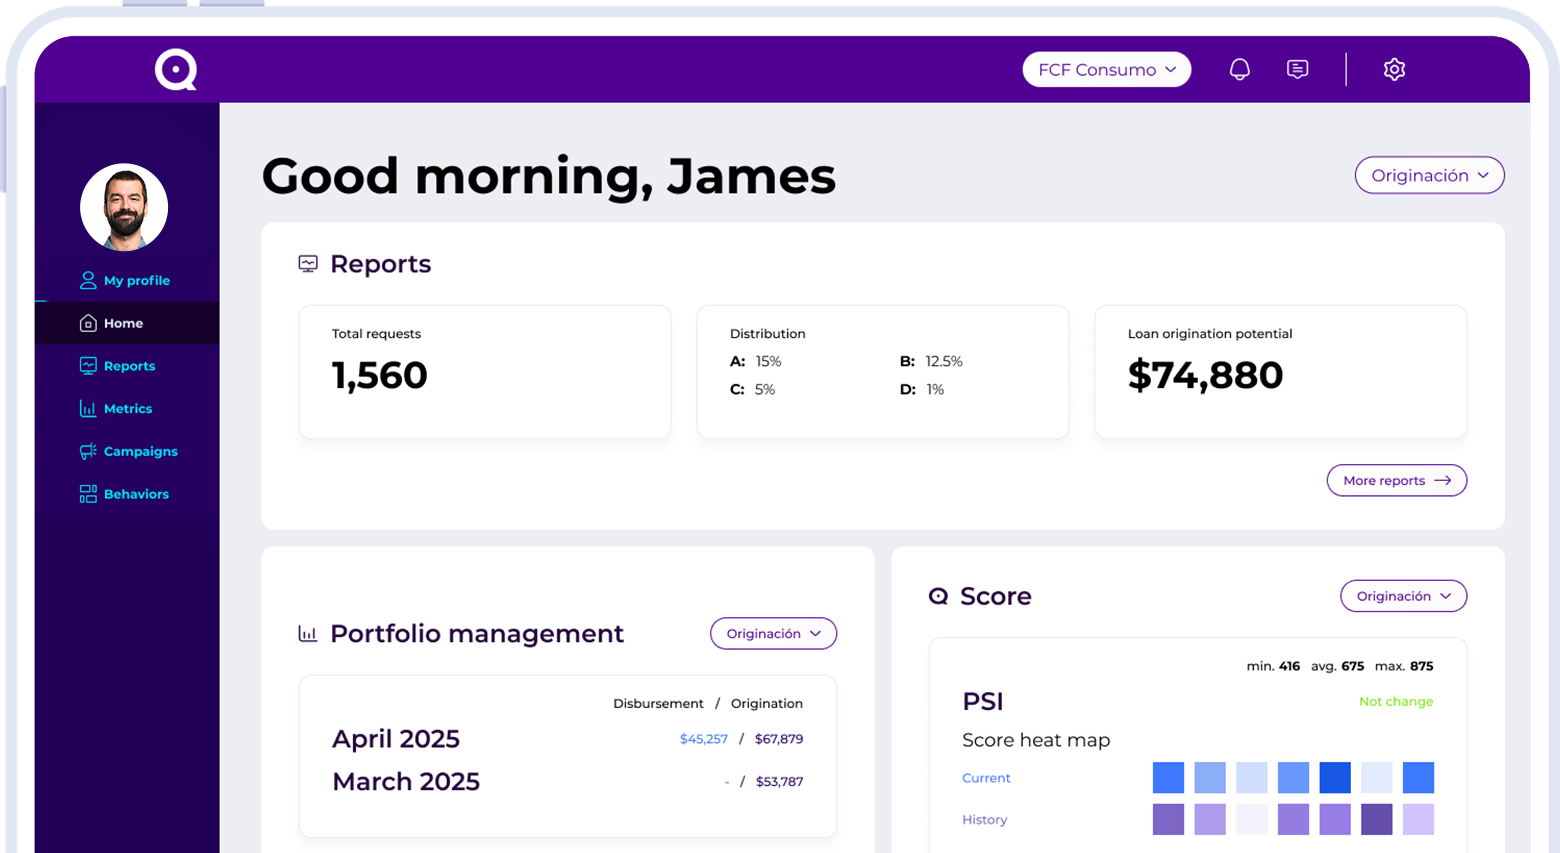Click the Origination column header
The height and width of the screenshot is (853, 1560).
pos(767,704)
